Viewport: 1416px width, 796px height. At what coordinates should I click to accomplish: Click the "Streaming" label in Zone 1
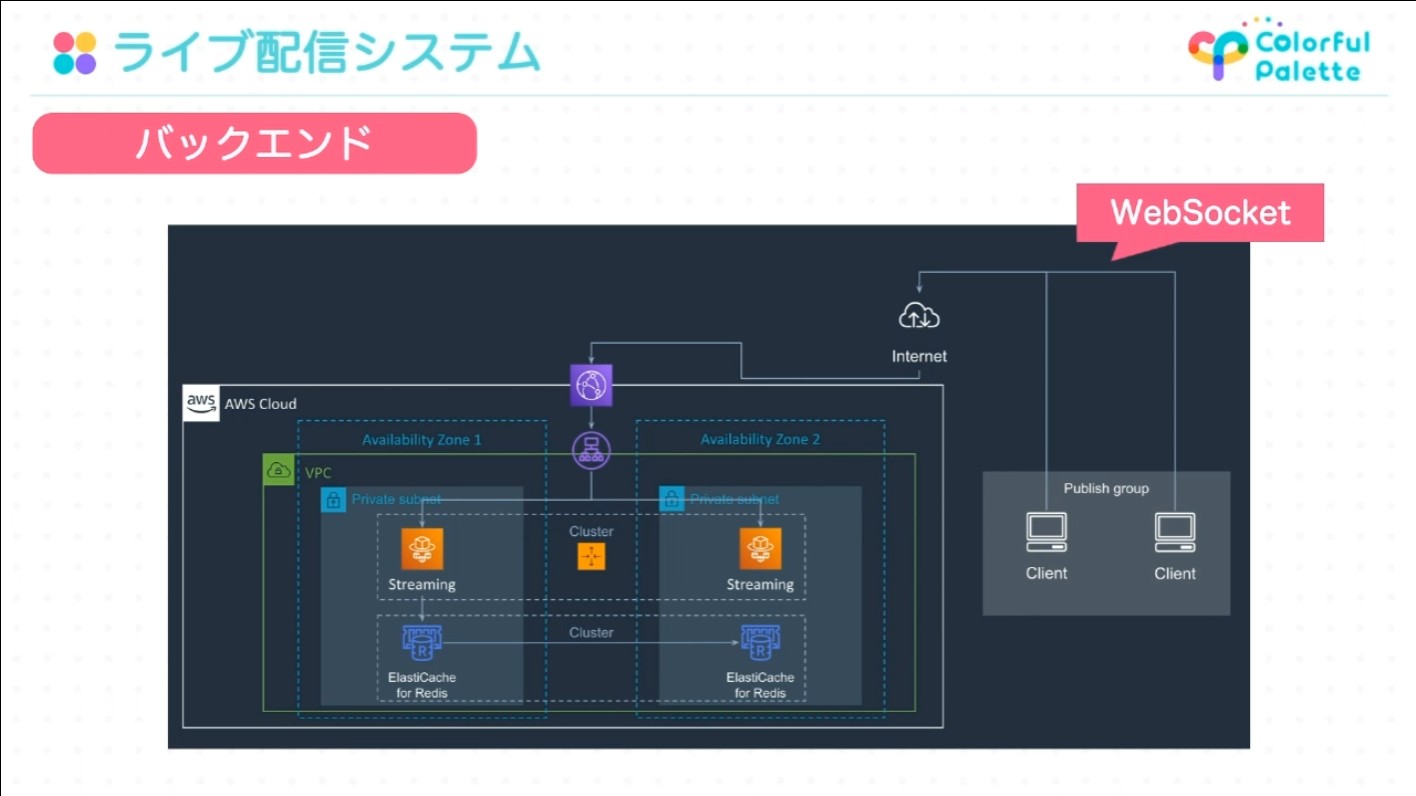(x=422, y=585)
